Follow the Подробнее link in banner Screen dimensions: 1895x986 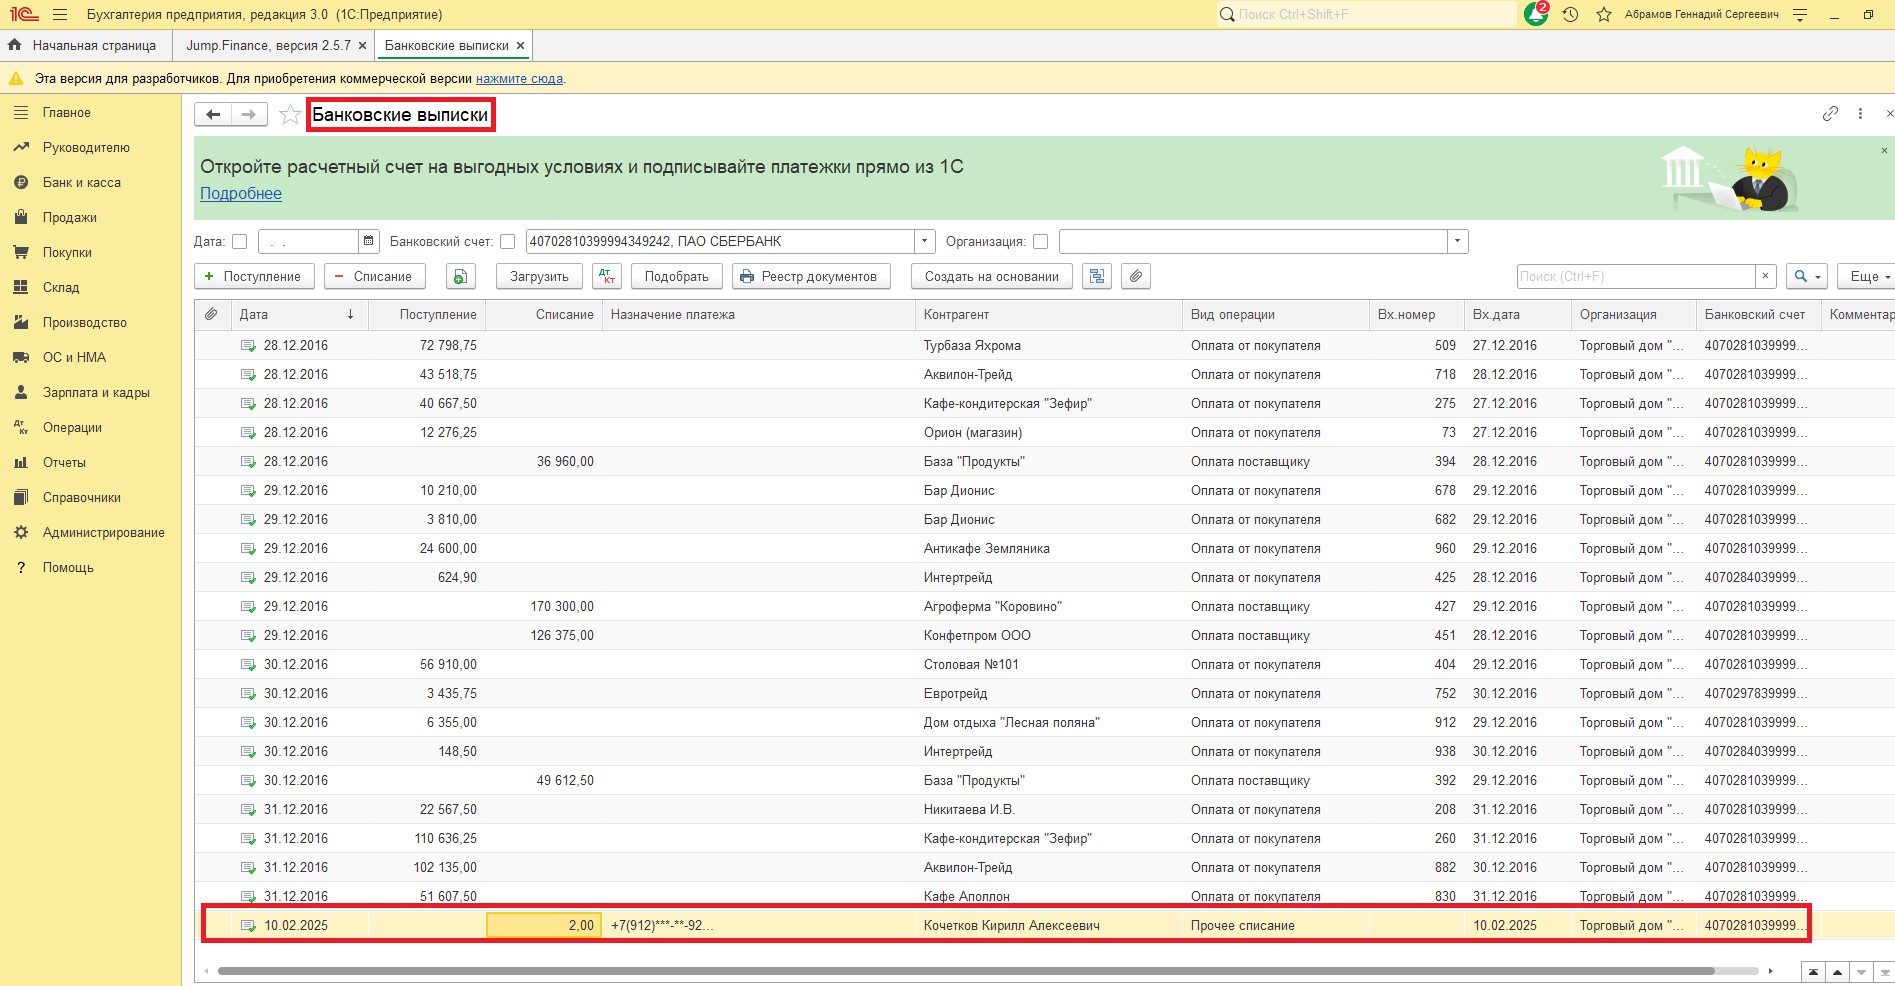[x=241, y=194]
